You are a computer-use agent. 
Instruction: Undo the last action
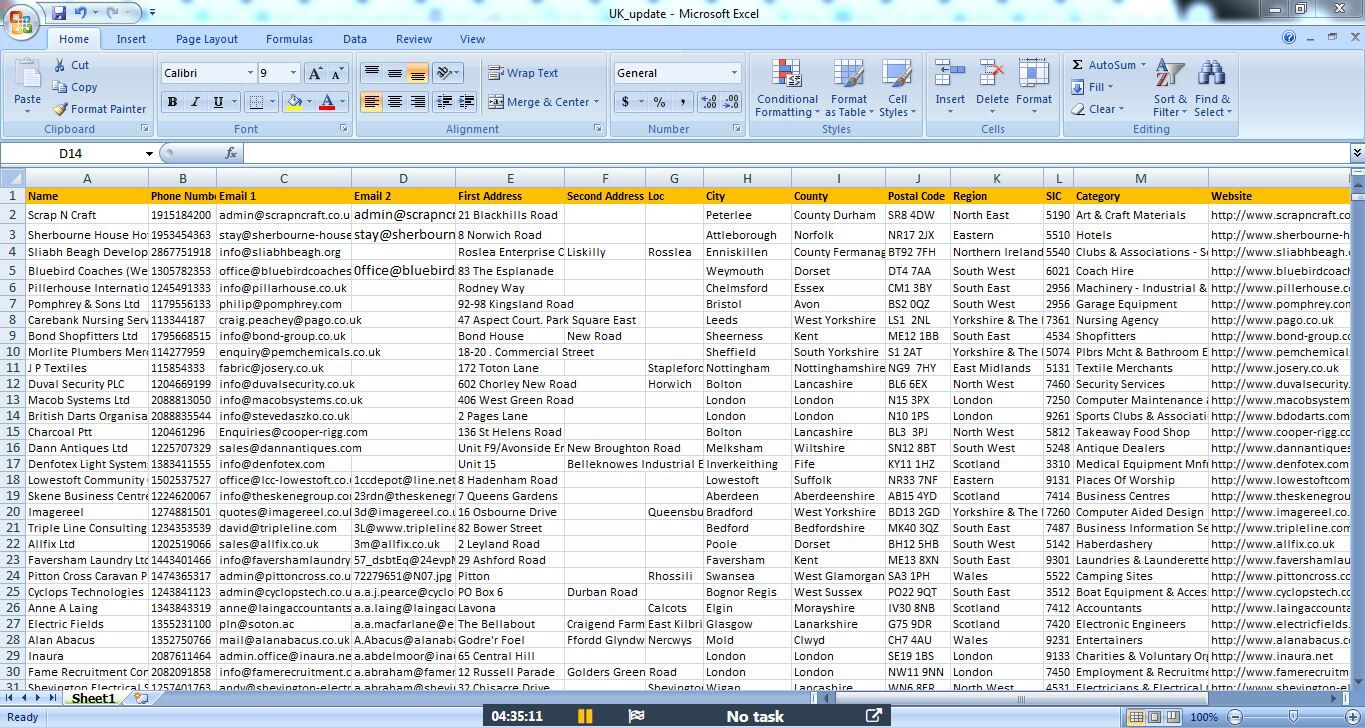click(81, 13)
